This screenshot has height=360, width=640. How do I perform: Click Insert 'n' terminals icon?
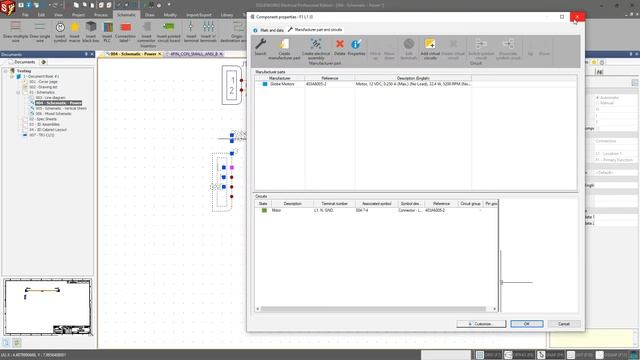[x=208, y=27]
